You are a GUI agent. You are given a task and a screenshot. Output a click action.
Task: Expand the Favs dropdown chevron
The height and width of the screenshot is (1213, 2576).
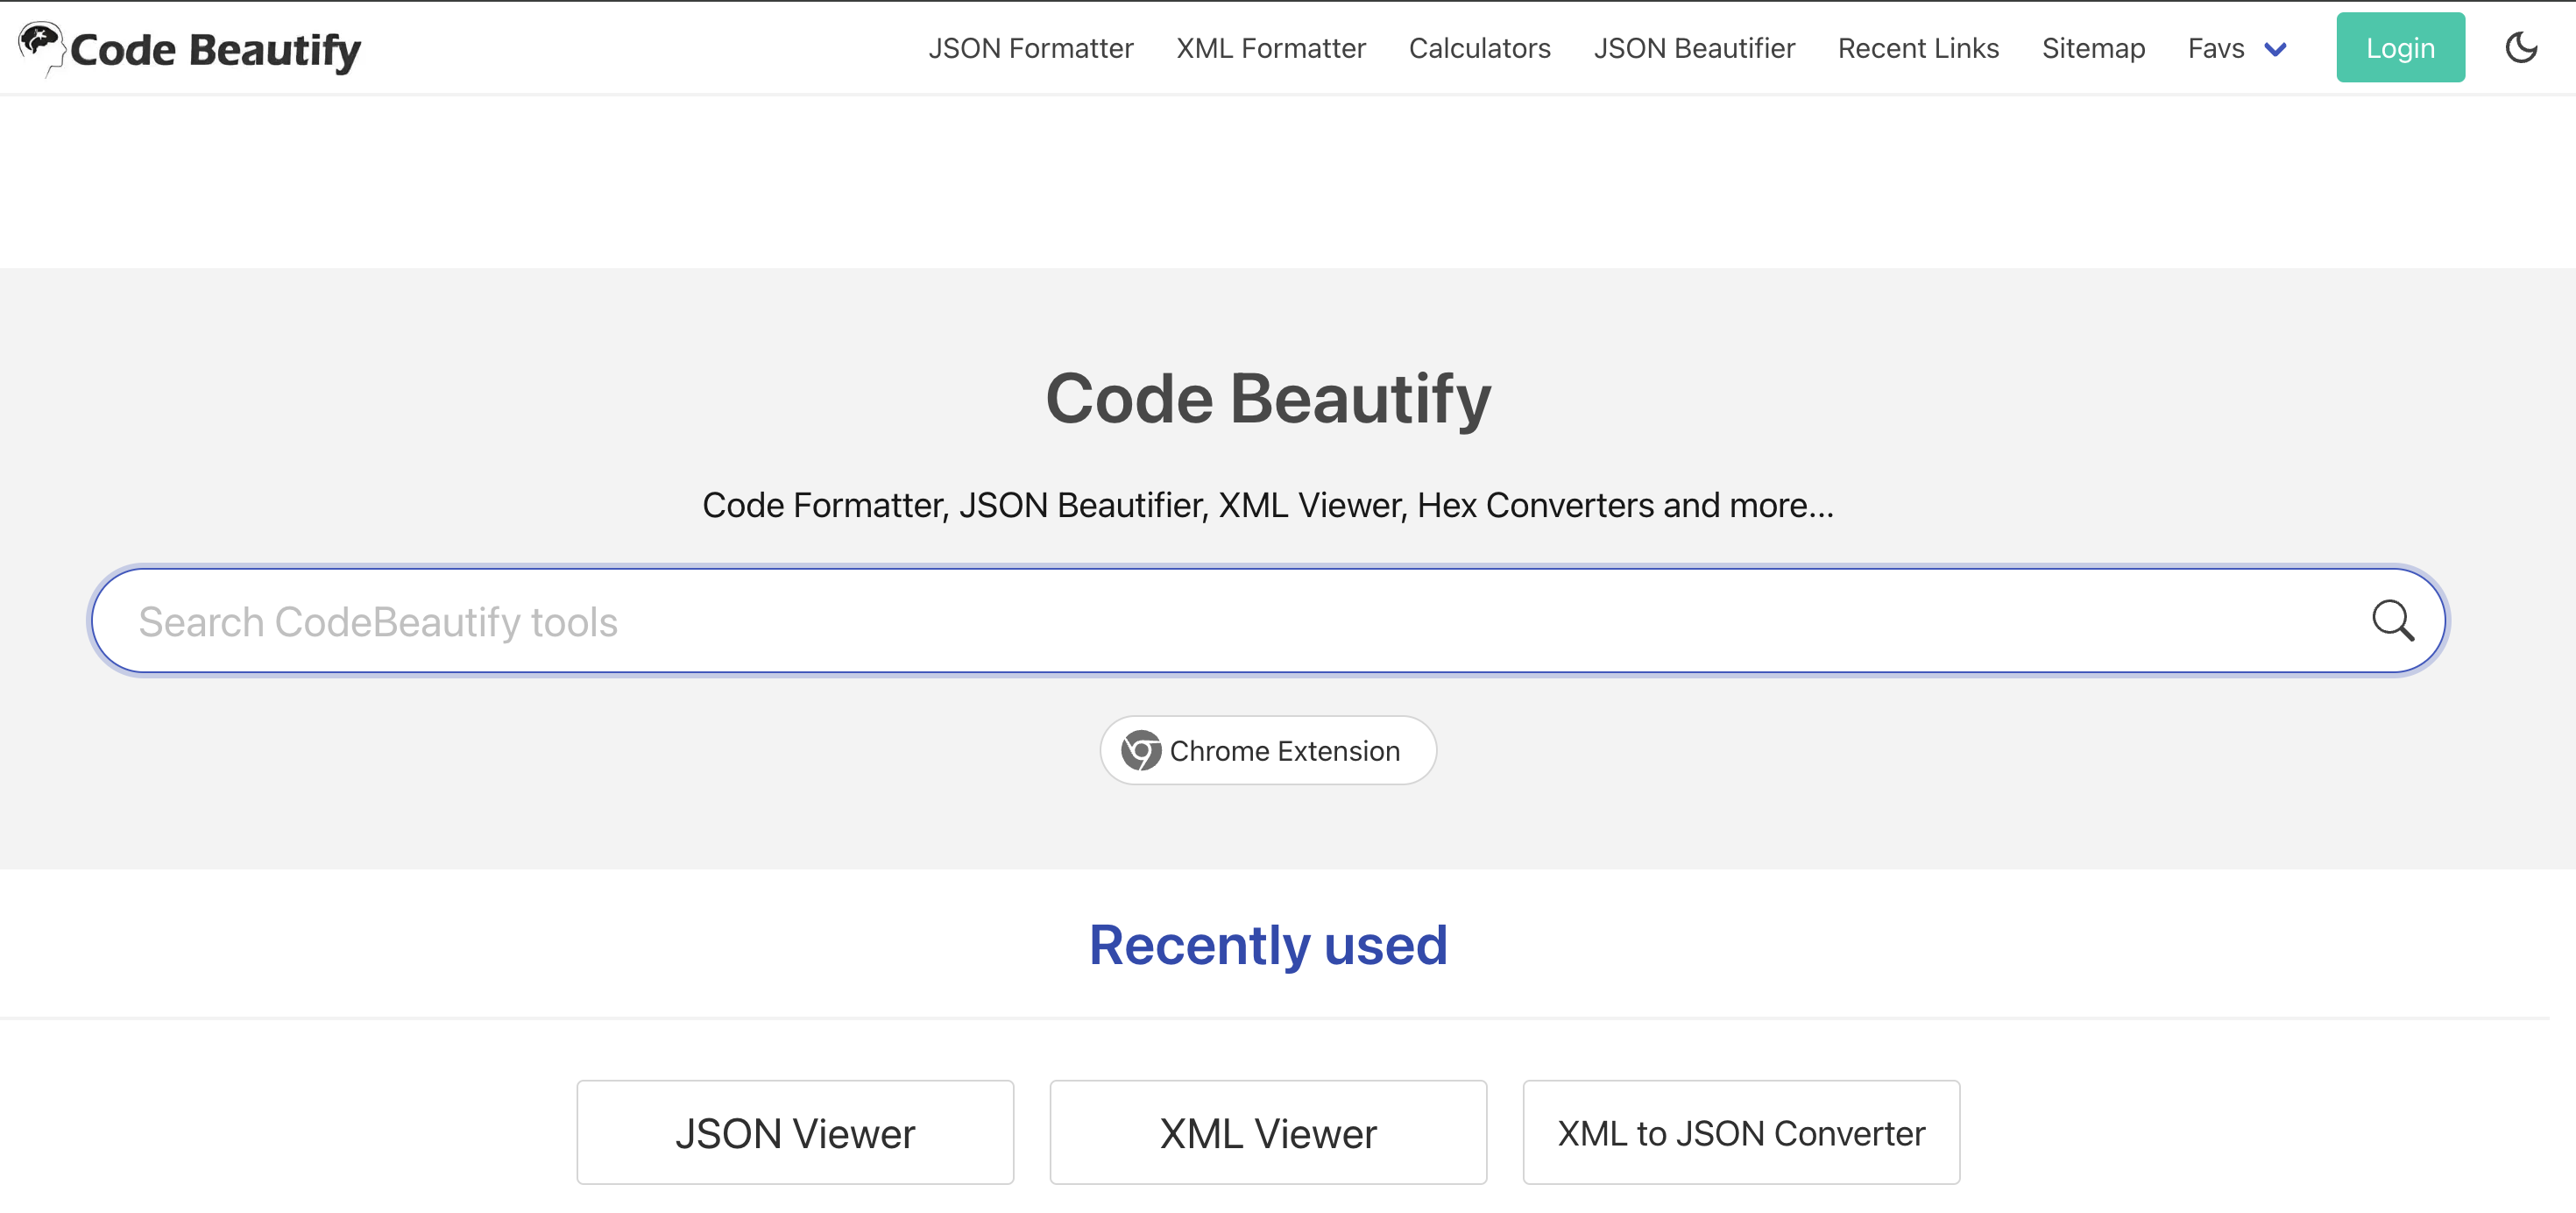pyautogui.click(x=2275, y=49)
